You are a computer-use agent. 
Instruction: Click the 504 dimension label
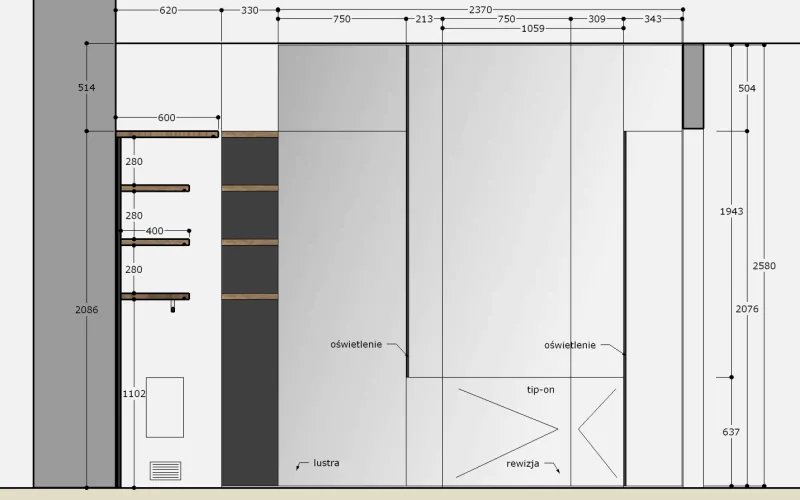[747, 88]
